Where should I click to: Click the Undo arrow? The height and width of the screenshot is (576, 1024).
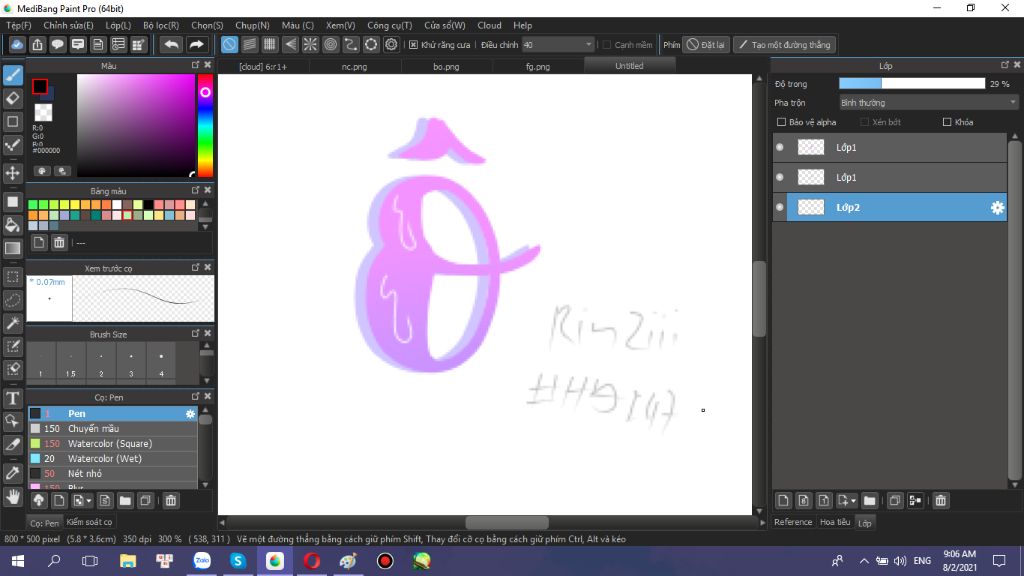point(172,44)
